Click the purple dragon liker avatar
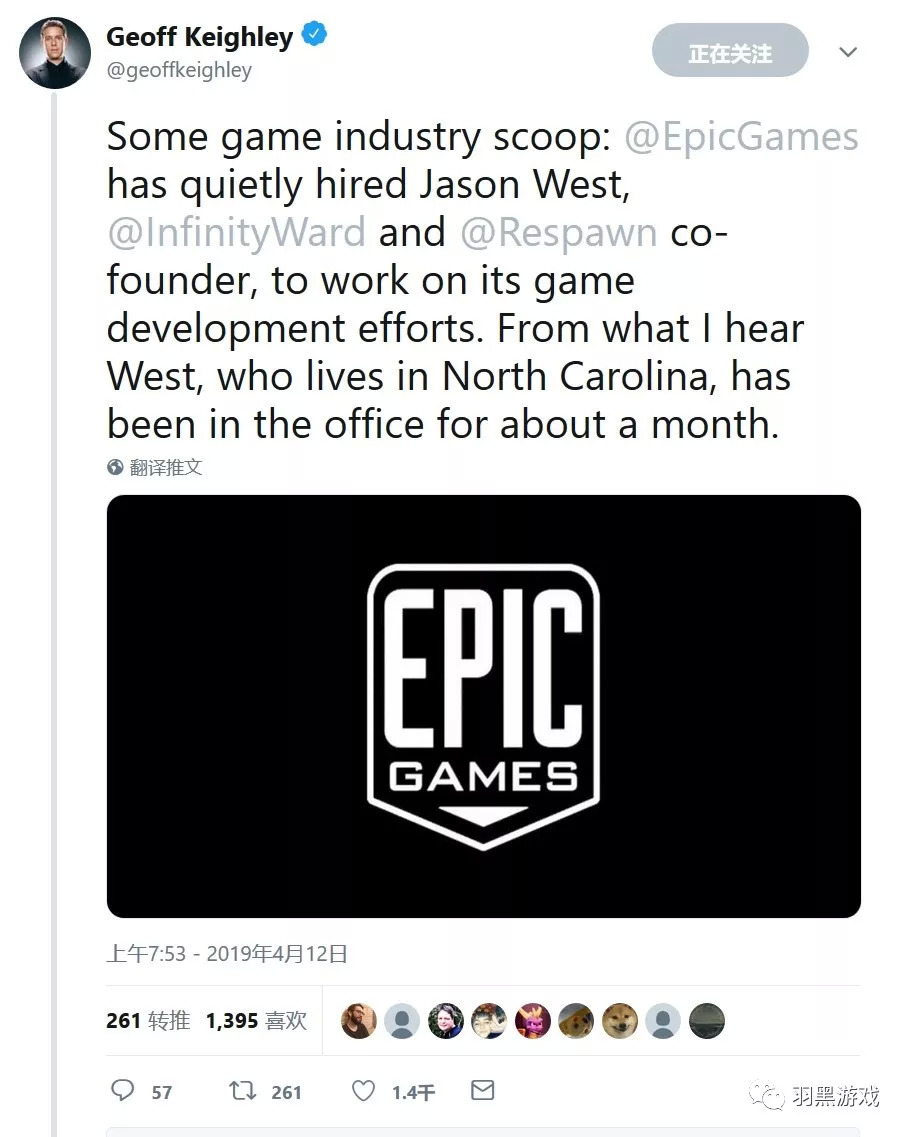 point(532,1020)
